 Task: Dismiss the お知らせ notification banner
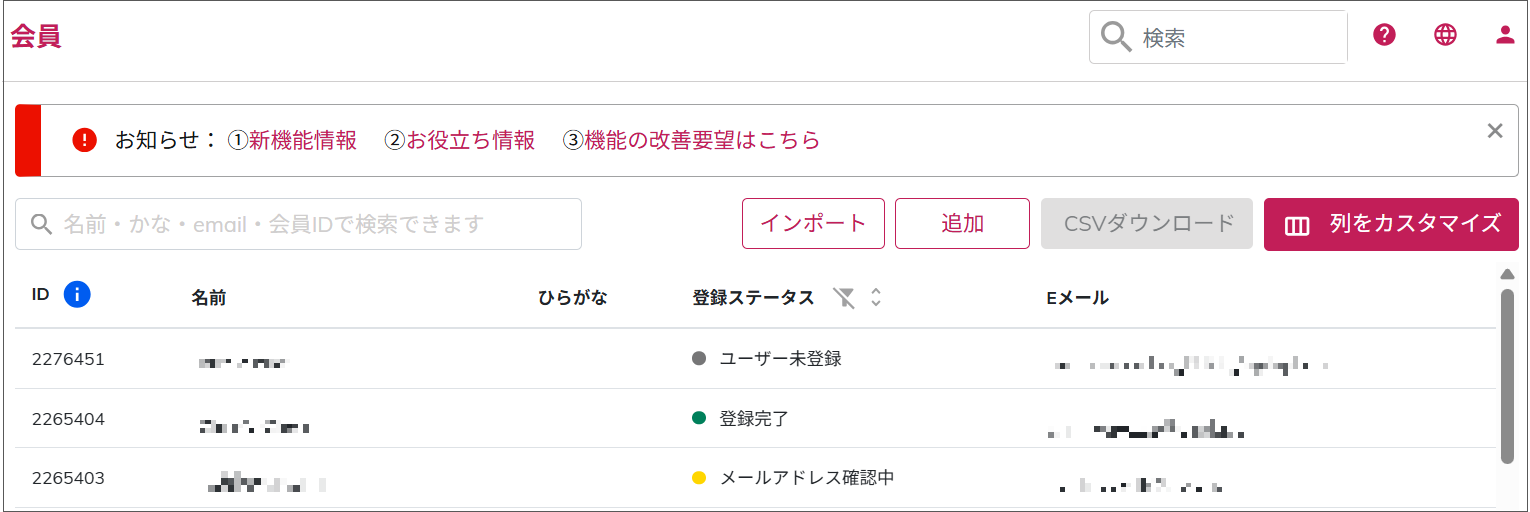click(1495, 131)
